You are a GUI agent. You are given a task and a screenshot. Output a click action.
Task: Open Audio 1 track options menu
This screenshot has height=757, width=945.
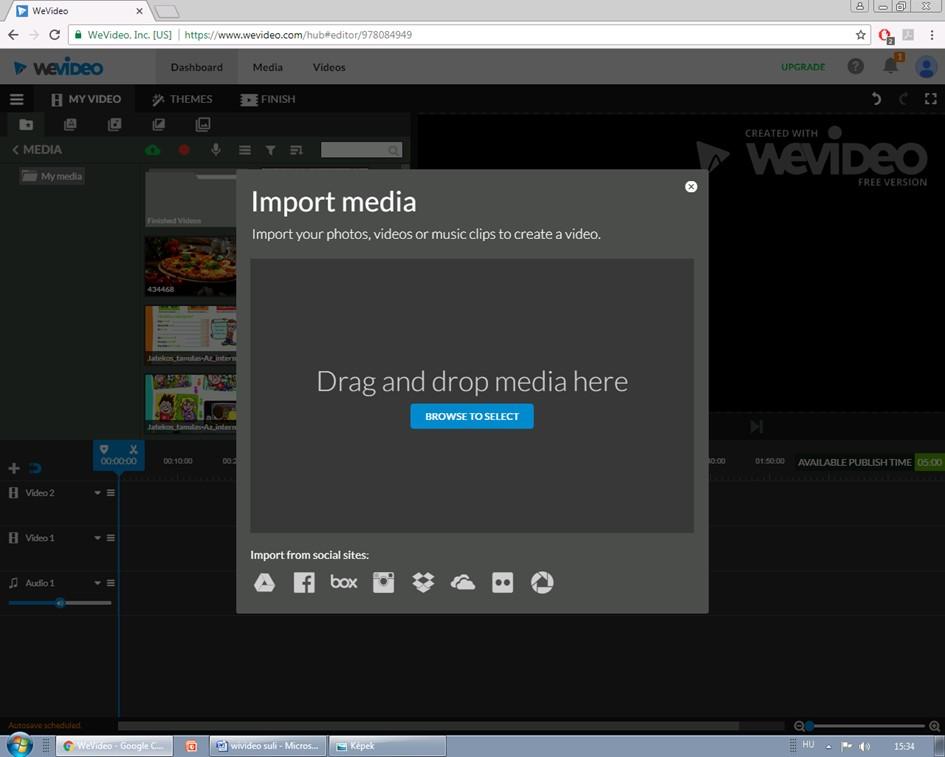pyautogui.click(x=111, y=583)
